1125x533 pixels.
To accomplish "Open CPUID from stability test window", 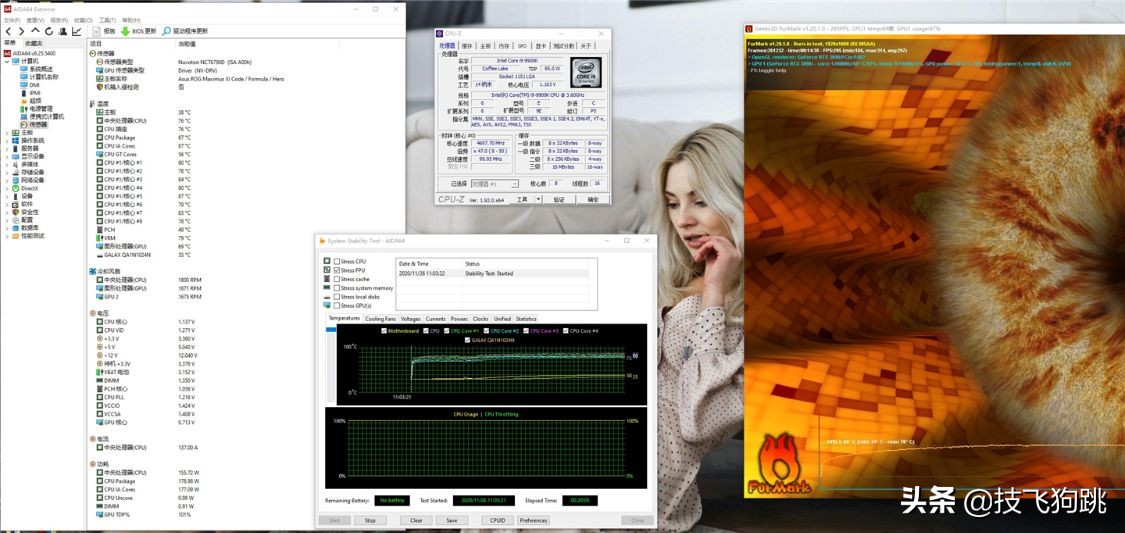I will (x=498, y=520).
